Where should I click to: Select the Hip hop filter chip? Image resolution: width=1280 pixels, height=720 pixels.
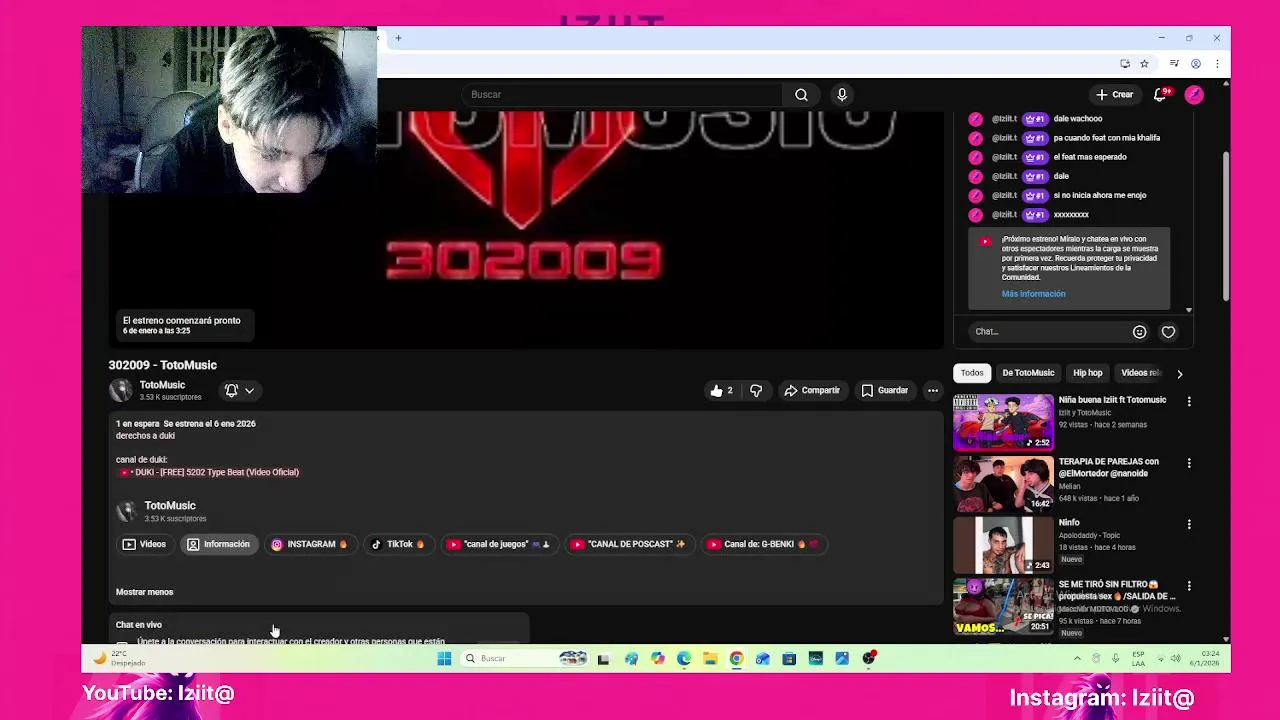[x=1087, y=373]
